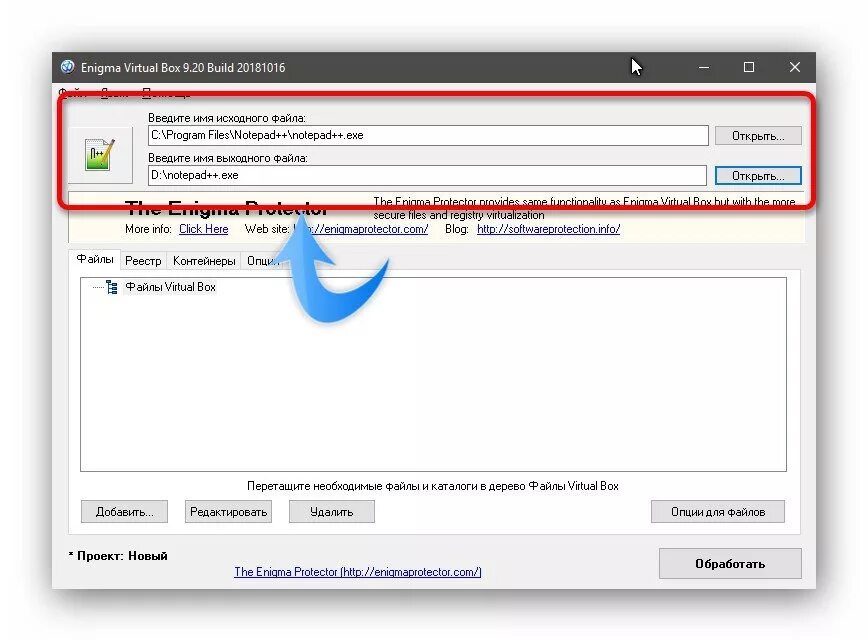Click the Добавить button

pos(125,512)
